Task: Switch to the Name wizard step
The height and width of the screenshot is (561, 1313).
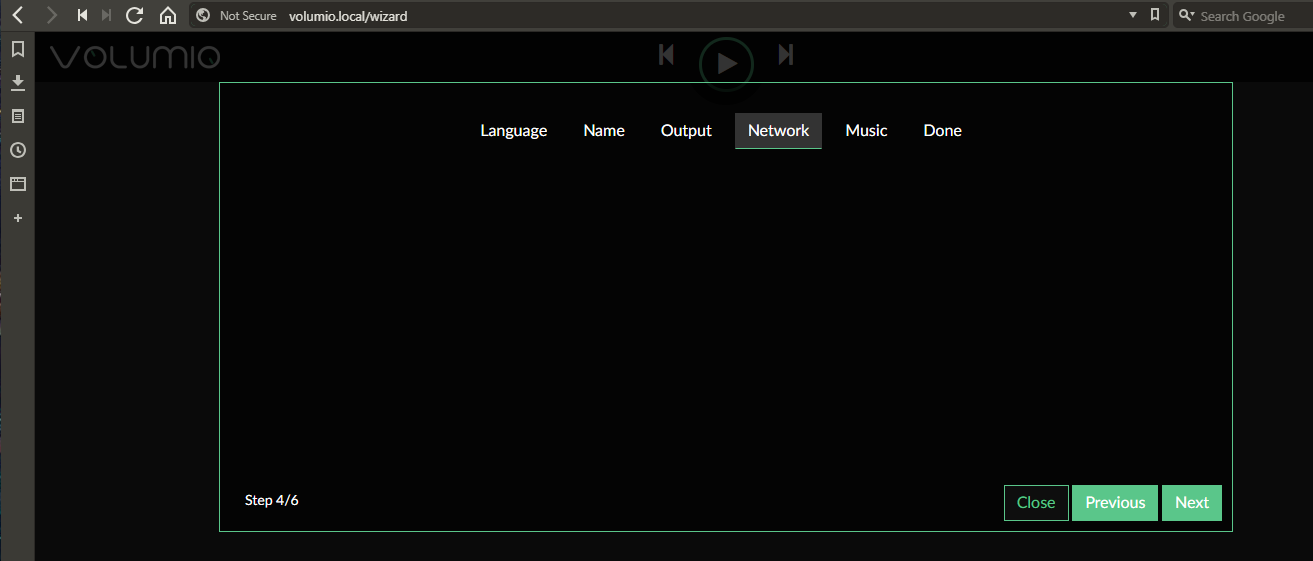Action: tap(604, 131)
